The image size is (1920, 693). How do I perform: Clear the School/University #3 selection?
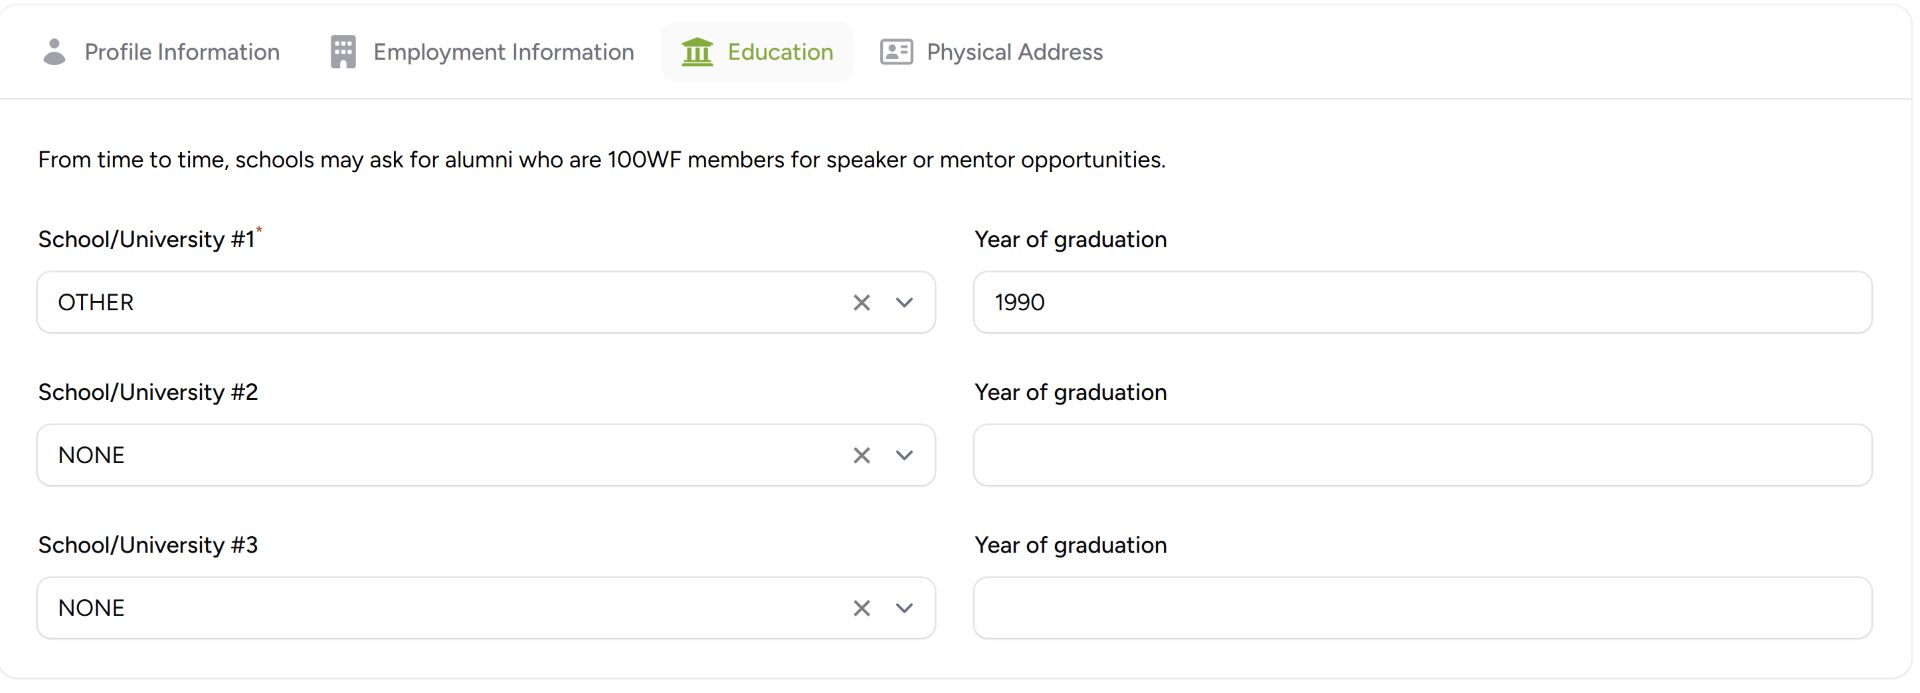pos(861,609)
